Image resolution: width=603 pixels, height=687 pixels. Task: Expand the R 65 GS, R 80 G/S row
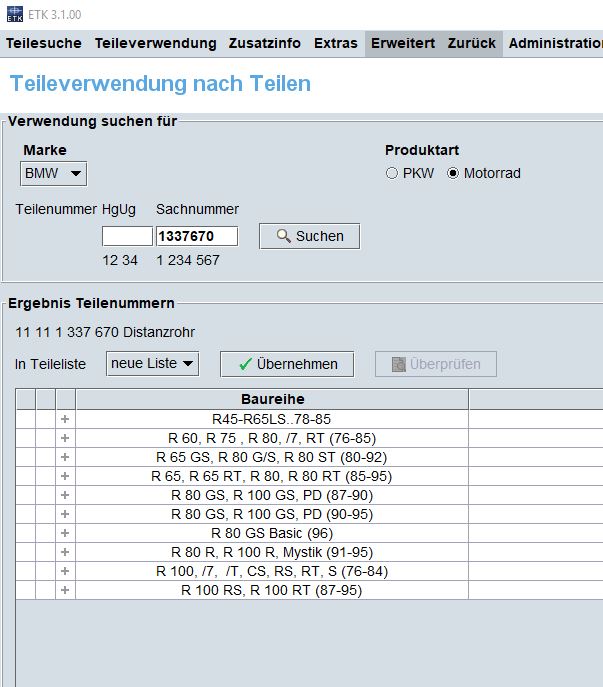(66, 457)
